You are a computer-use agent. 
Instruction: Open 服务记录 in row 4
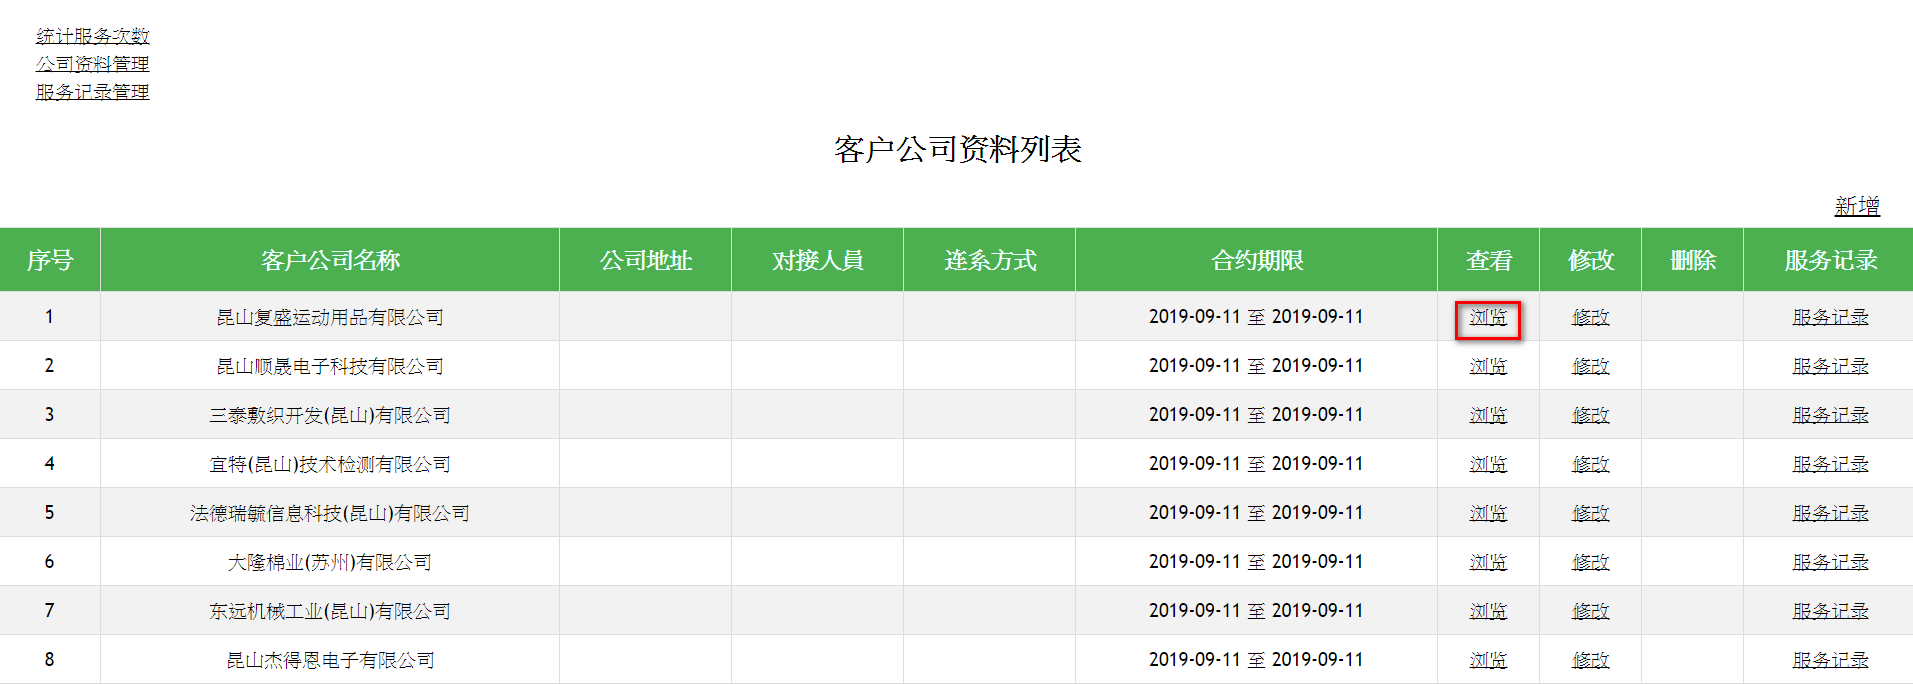coord(1829,465)
